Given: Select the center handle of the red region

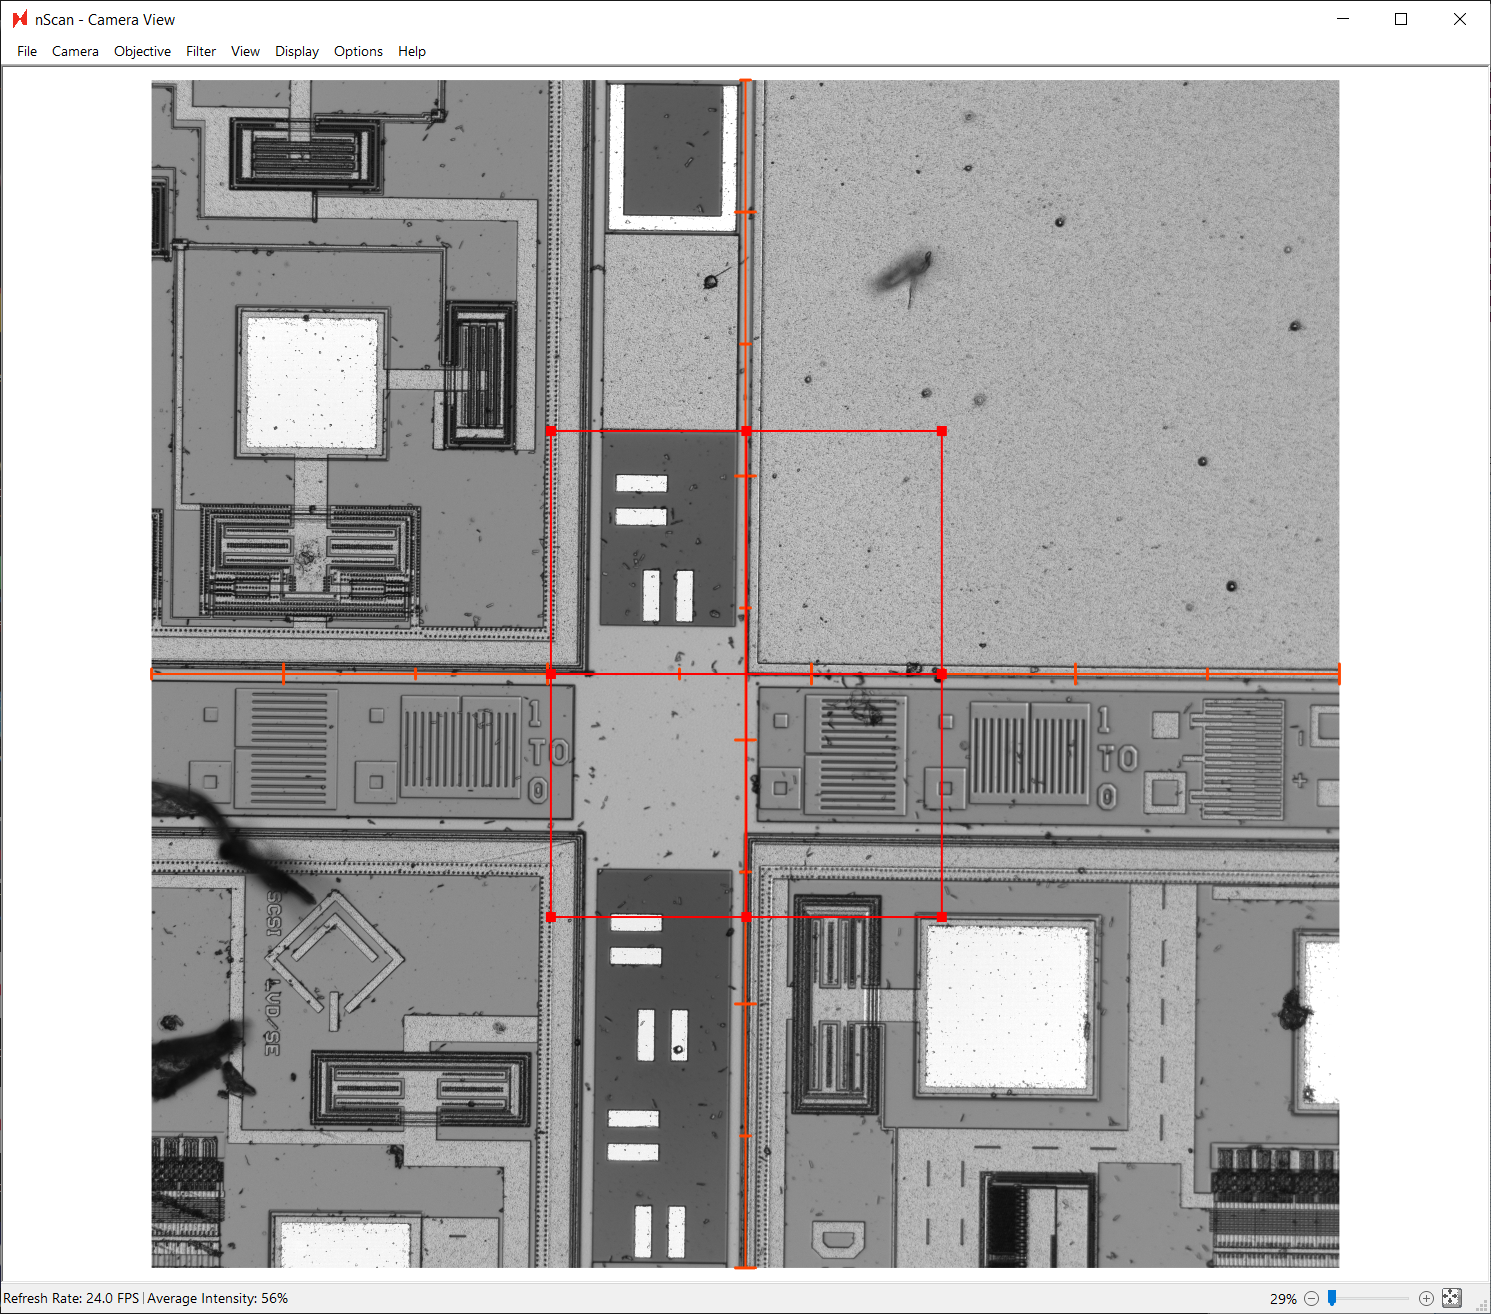Looking at the screenshot, I should pyautogui.click(x=746, y=674).
